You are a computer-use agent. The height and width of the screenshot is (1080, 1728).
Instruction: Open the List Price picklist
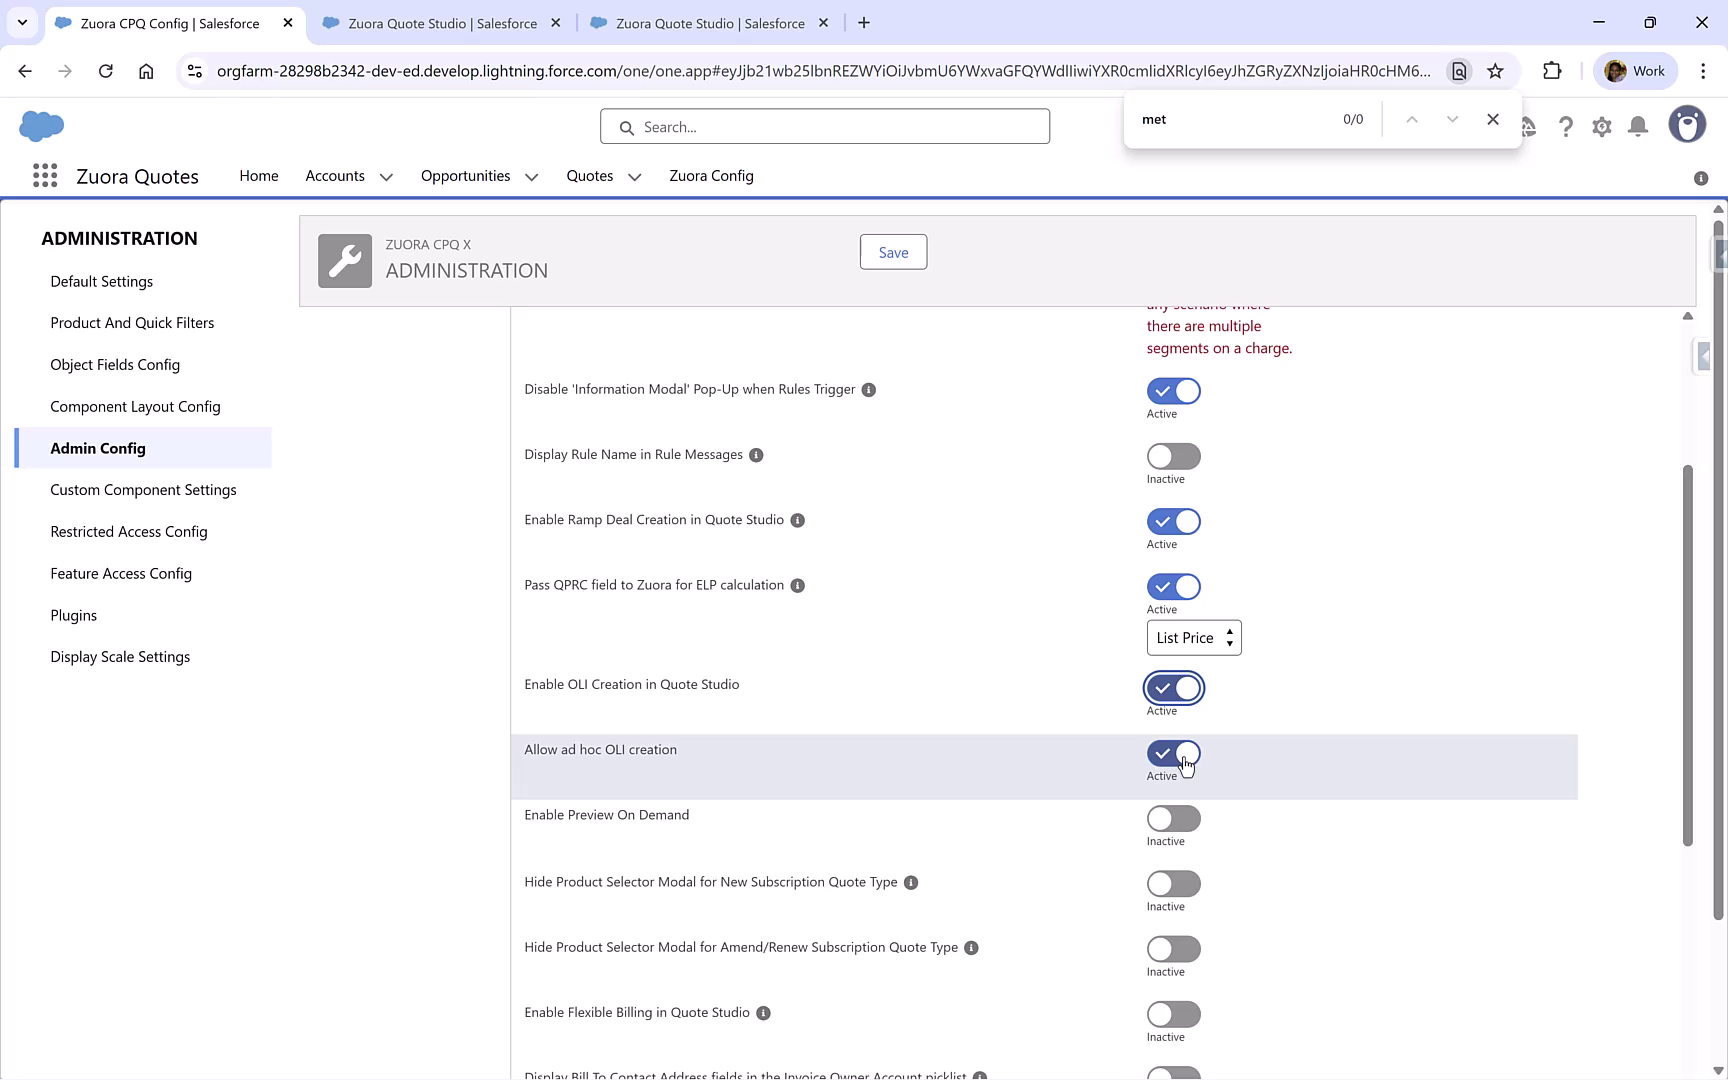1193,637
